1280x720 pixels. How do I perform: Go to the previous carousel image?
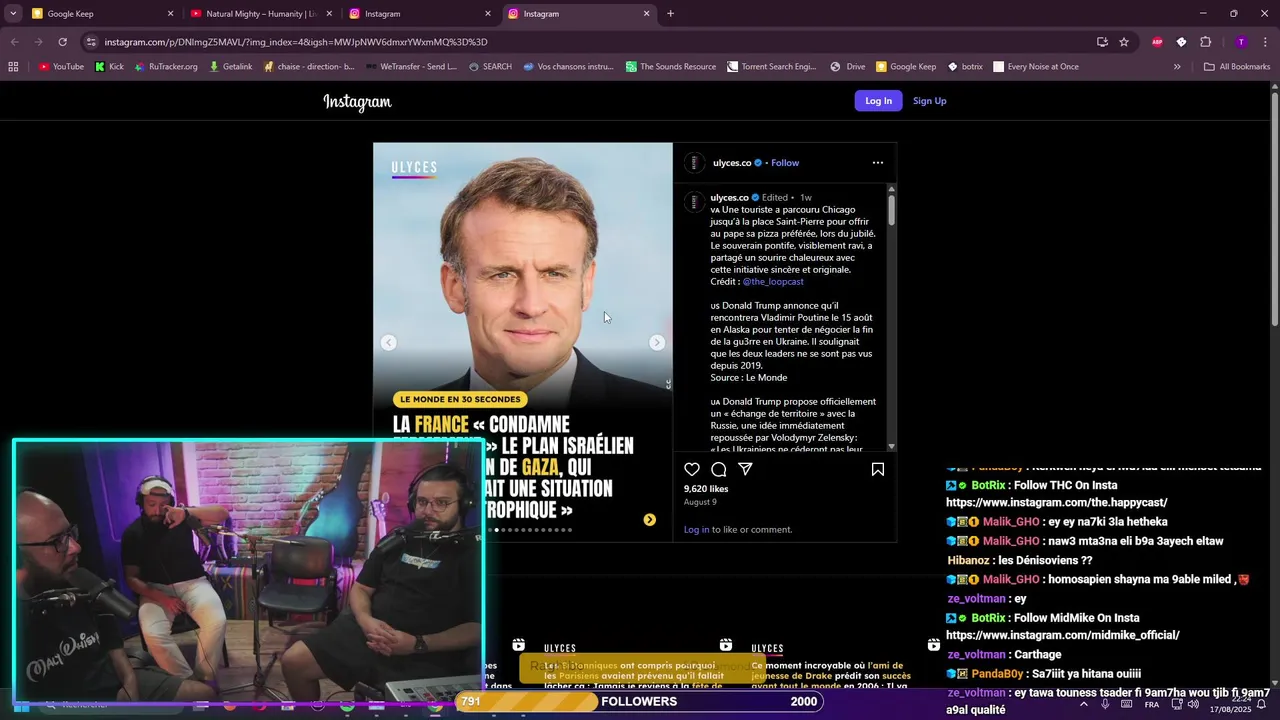[389, 343]
